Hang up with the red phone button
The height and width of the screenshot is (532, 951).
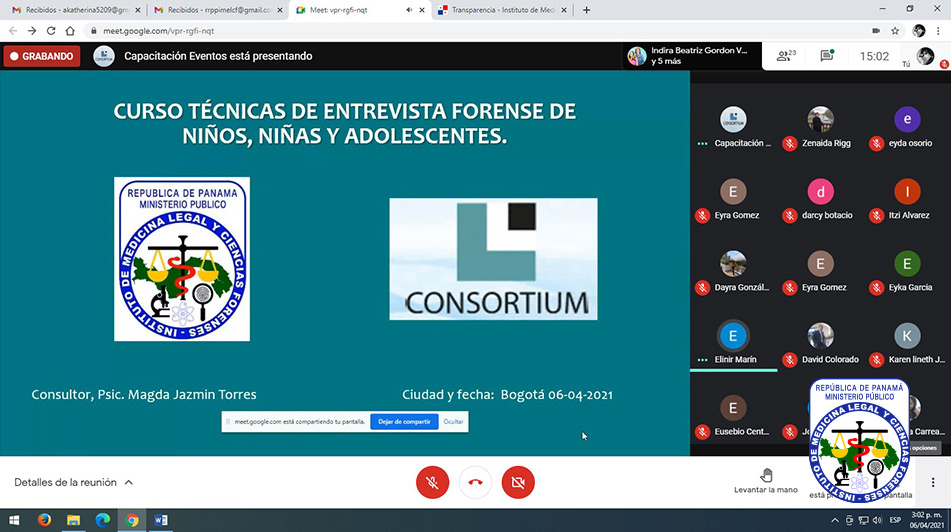pyautogui.click(x=476, y=482)
